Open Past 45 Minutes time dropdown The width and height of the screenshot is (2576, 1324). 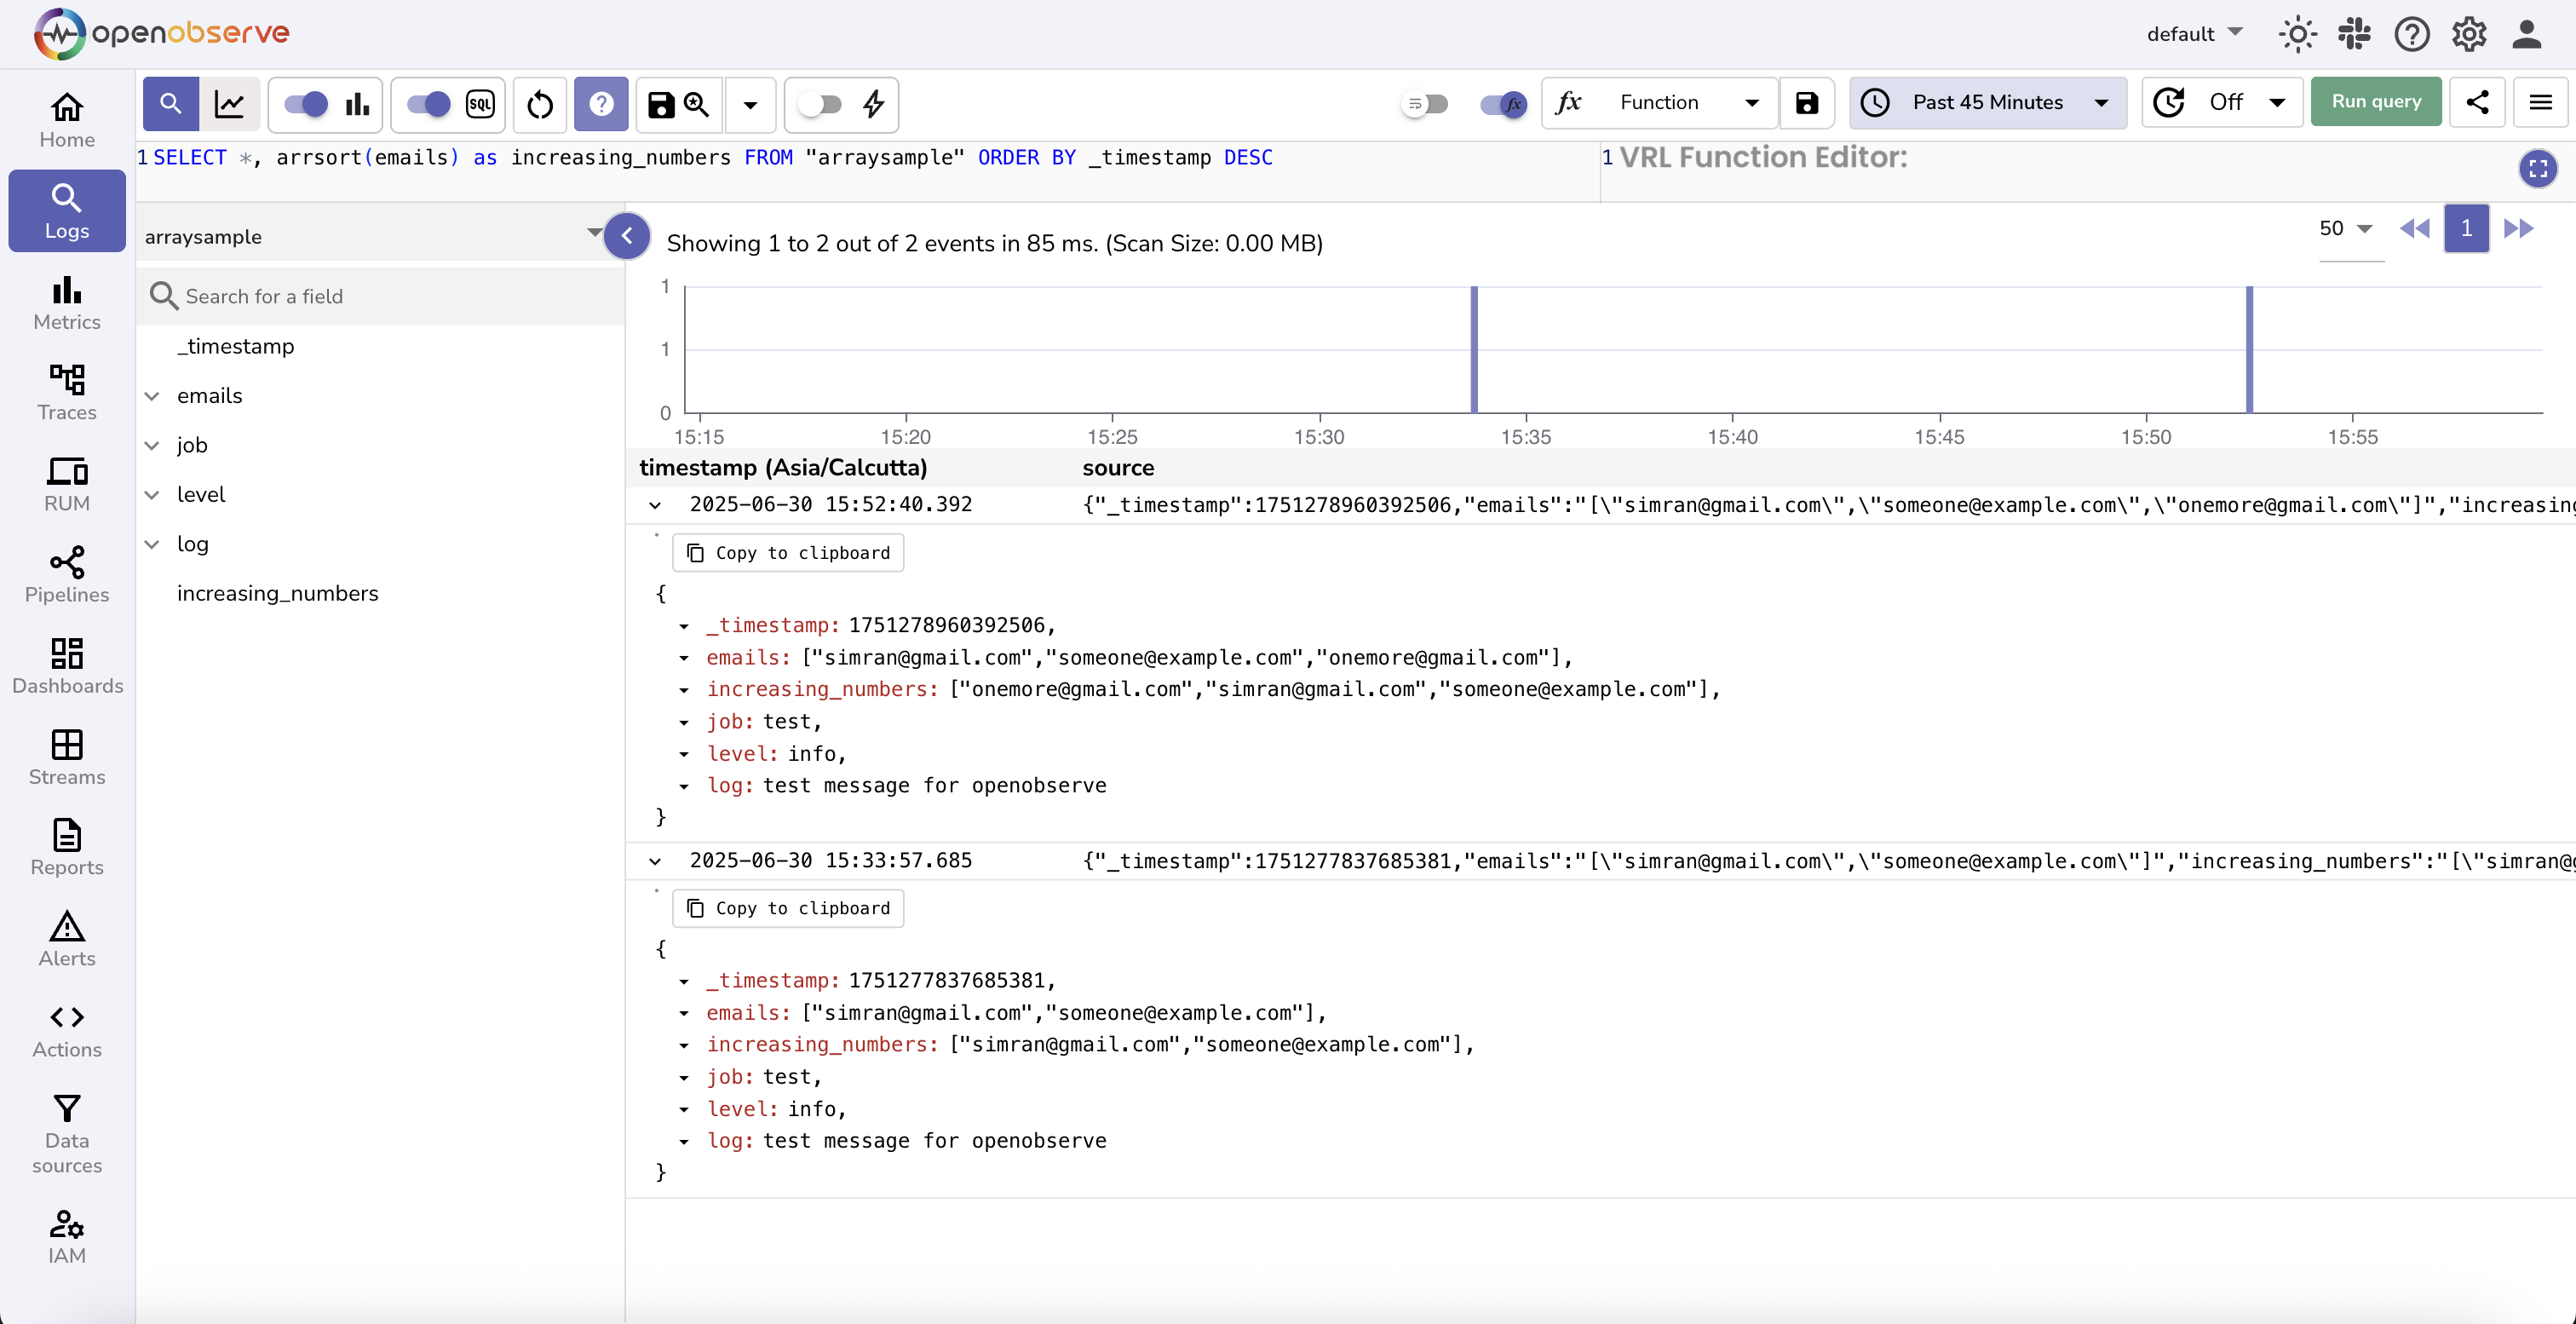pos(1987,102)
